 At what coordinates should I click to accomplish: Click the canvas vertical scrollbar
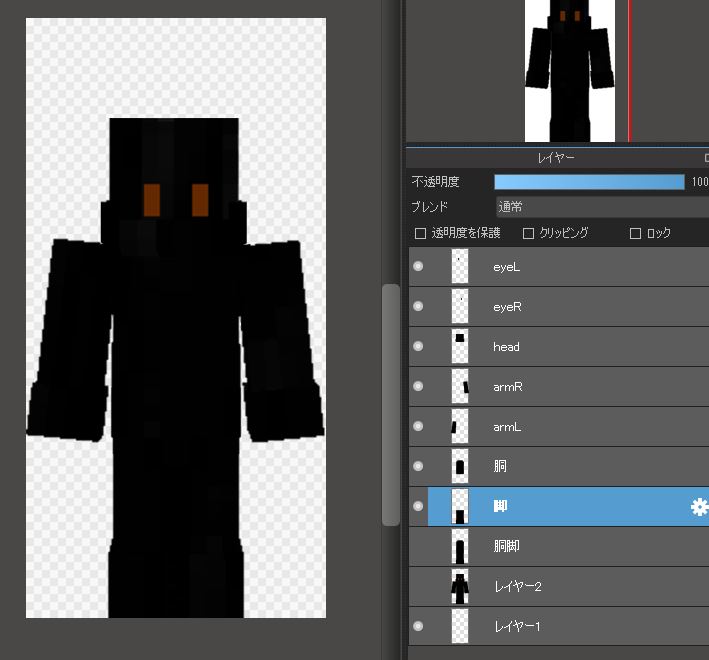(391, 404)
